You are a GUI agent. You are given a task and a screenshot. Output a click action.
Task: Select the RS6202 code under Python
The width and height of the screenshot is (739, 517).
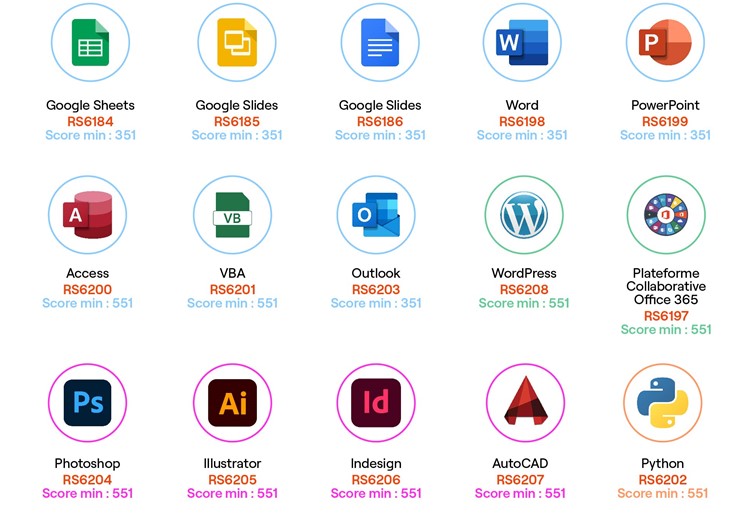tap(663, 479)
